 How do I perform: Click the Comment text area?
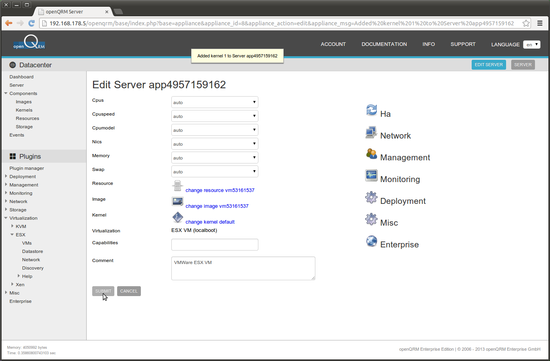(x=243, y=268)
